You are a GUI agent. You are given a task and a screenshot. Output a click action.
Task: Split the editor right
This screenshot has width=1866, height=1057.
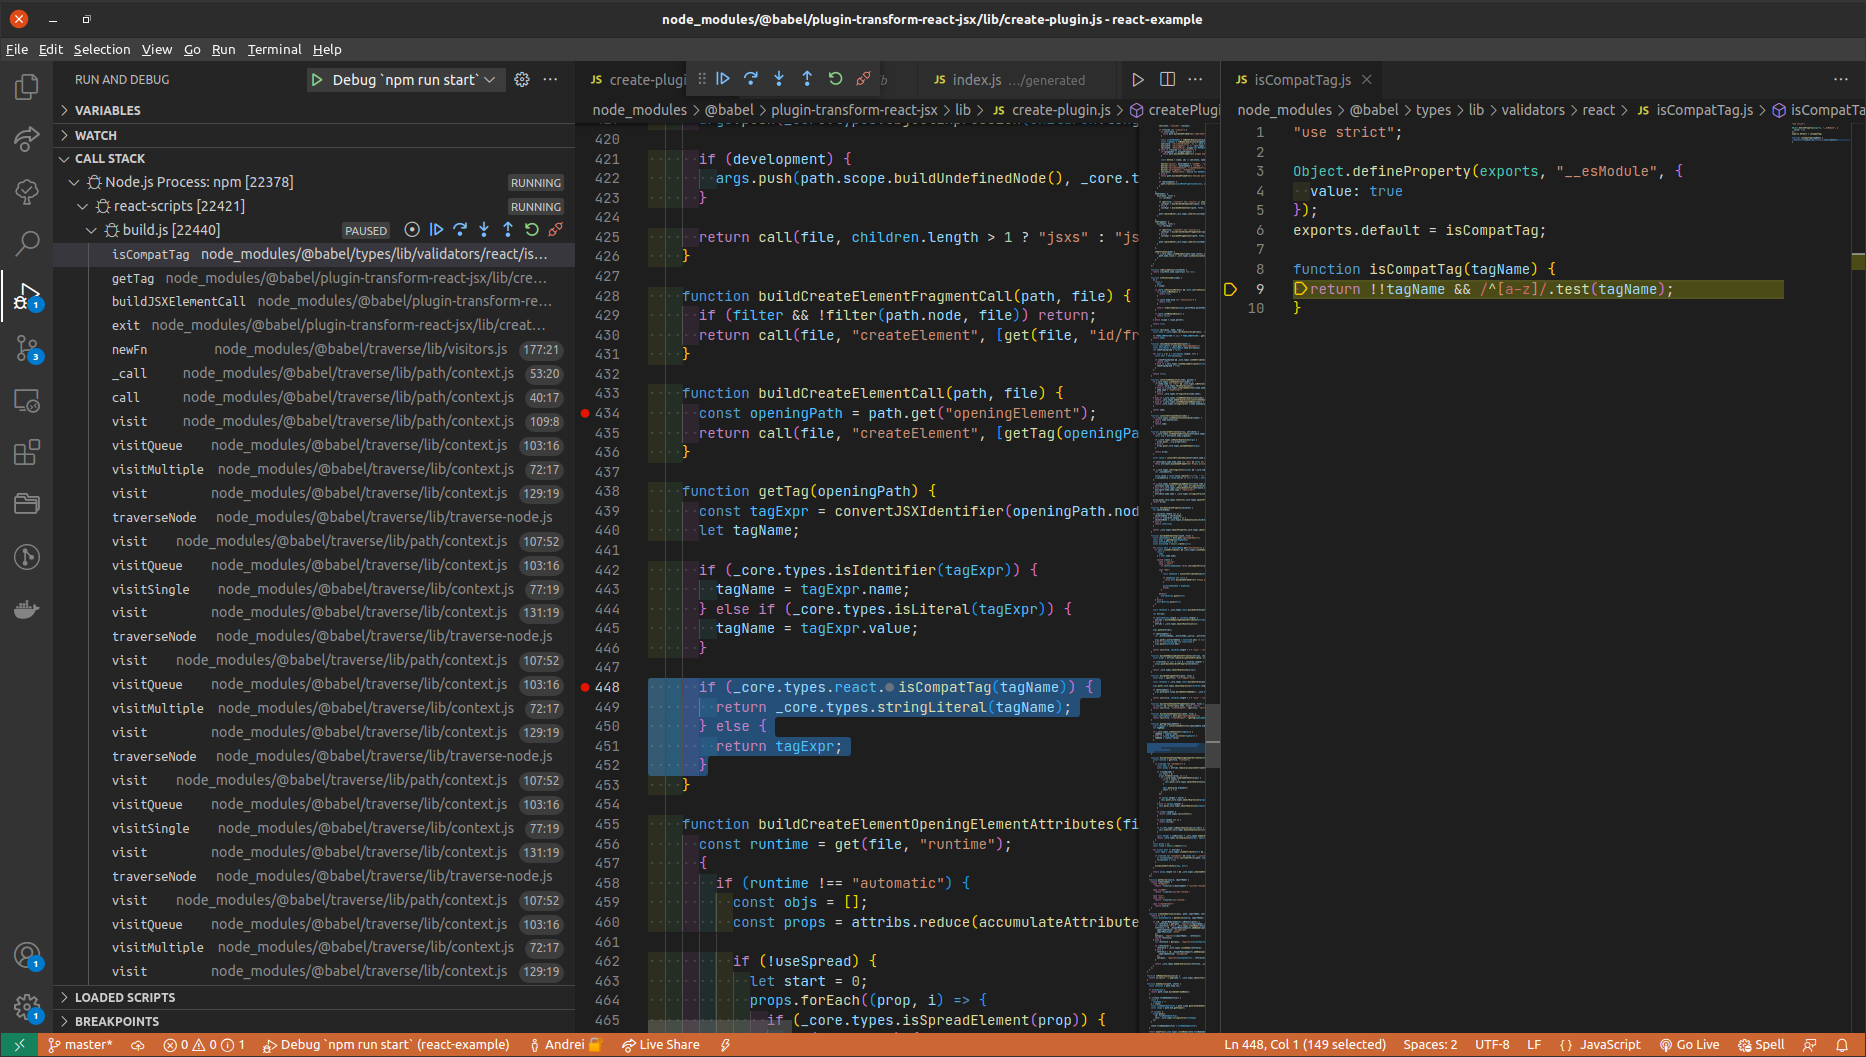(1167, 80)
